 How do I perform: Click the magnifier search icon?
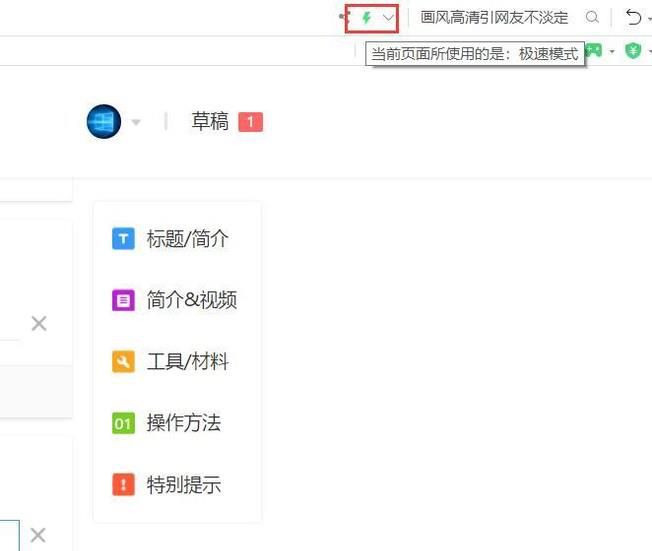[x=592, y=17]
